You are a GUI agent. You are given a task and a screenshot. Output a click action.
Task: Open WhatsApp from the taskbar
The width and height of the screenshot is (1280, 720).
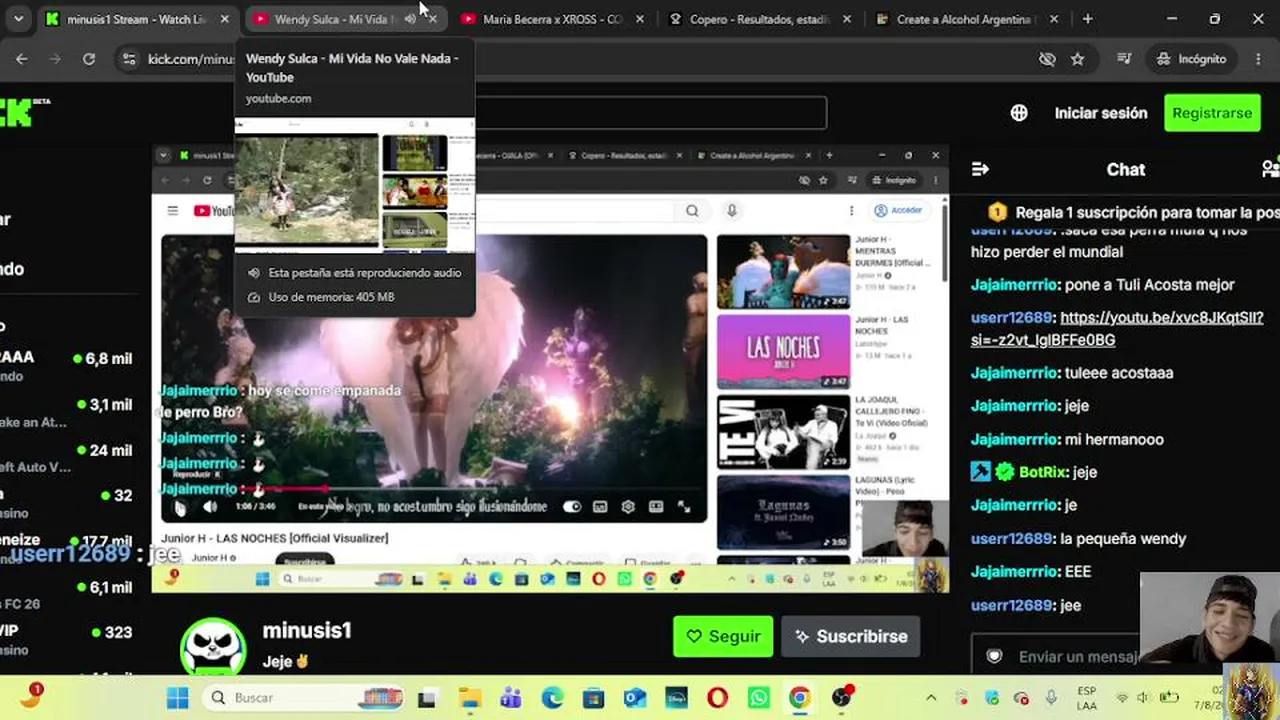(x=759, y=697)
